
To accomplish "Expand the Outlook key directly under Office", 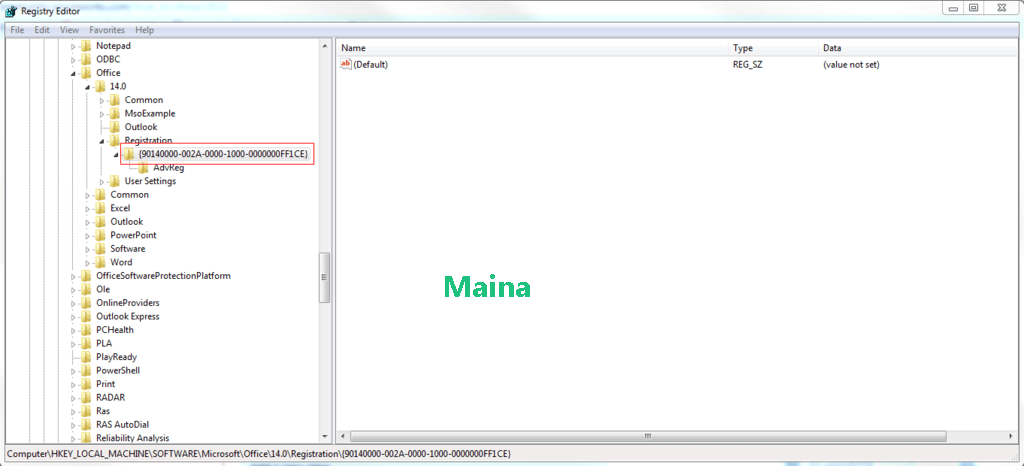I will 88,222.
